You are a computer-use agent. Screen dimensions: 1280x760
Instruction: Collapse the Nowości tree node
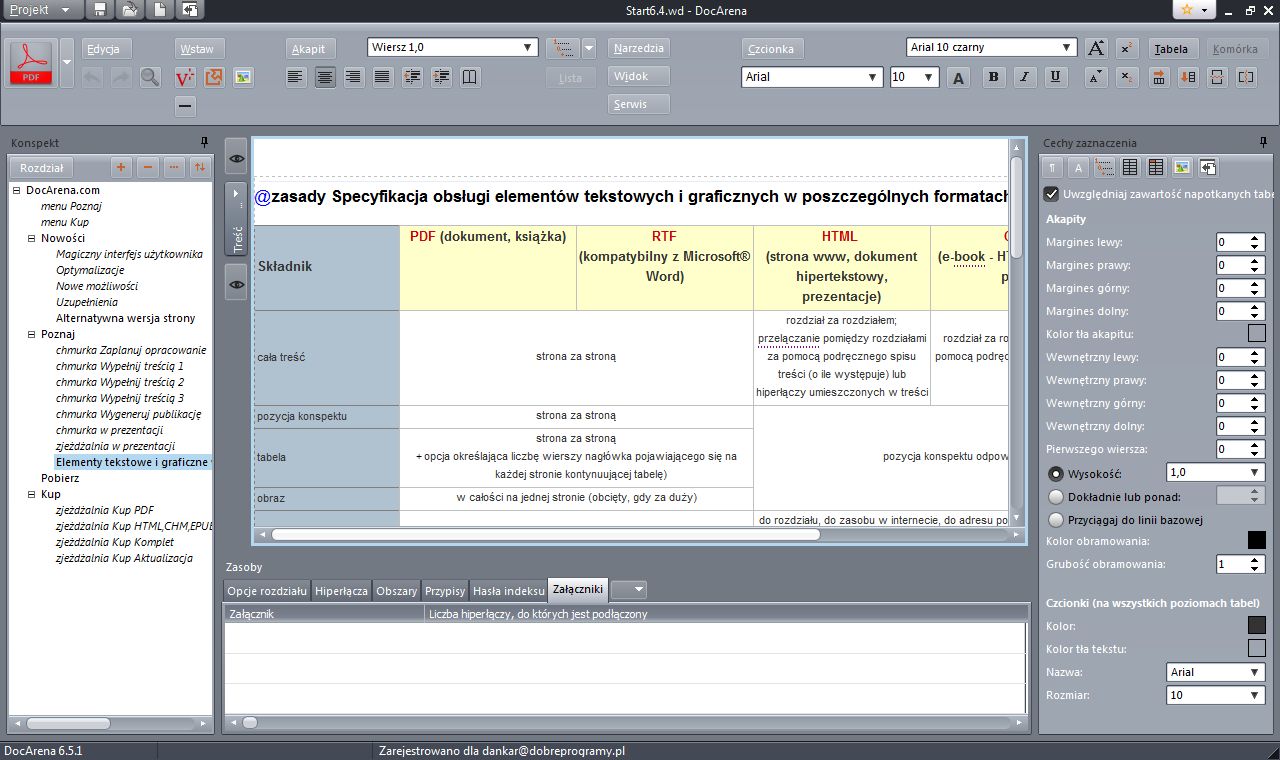click(32, 238)
